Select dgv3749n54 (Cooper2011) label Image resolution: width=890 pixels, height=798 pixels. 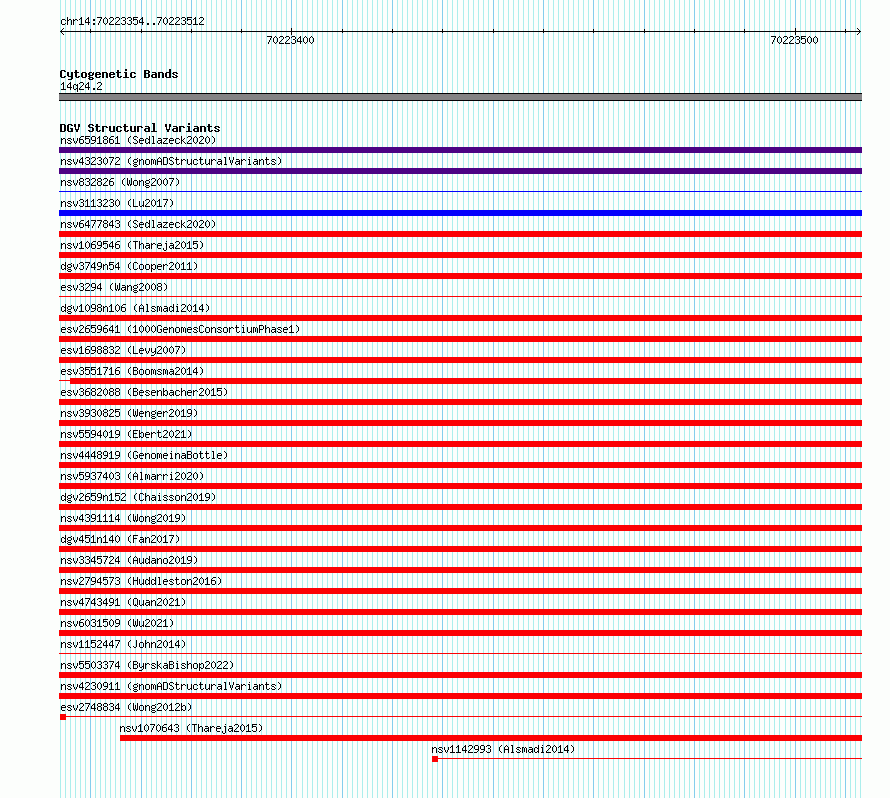pyautogui.click(x=129, y=266)
